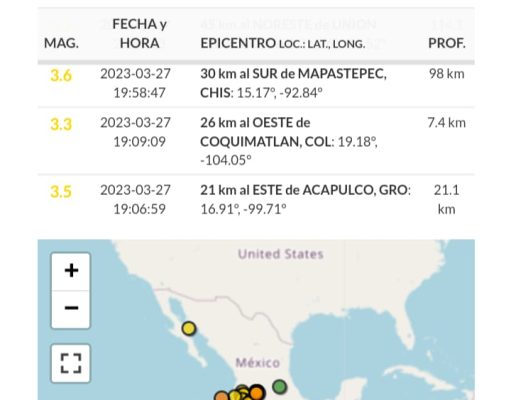
Task: Open fullscreen map view
Action: tap(71, 363)
